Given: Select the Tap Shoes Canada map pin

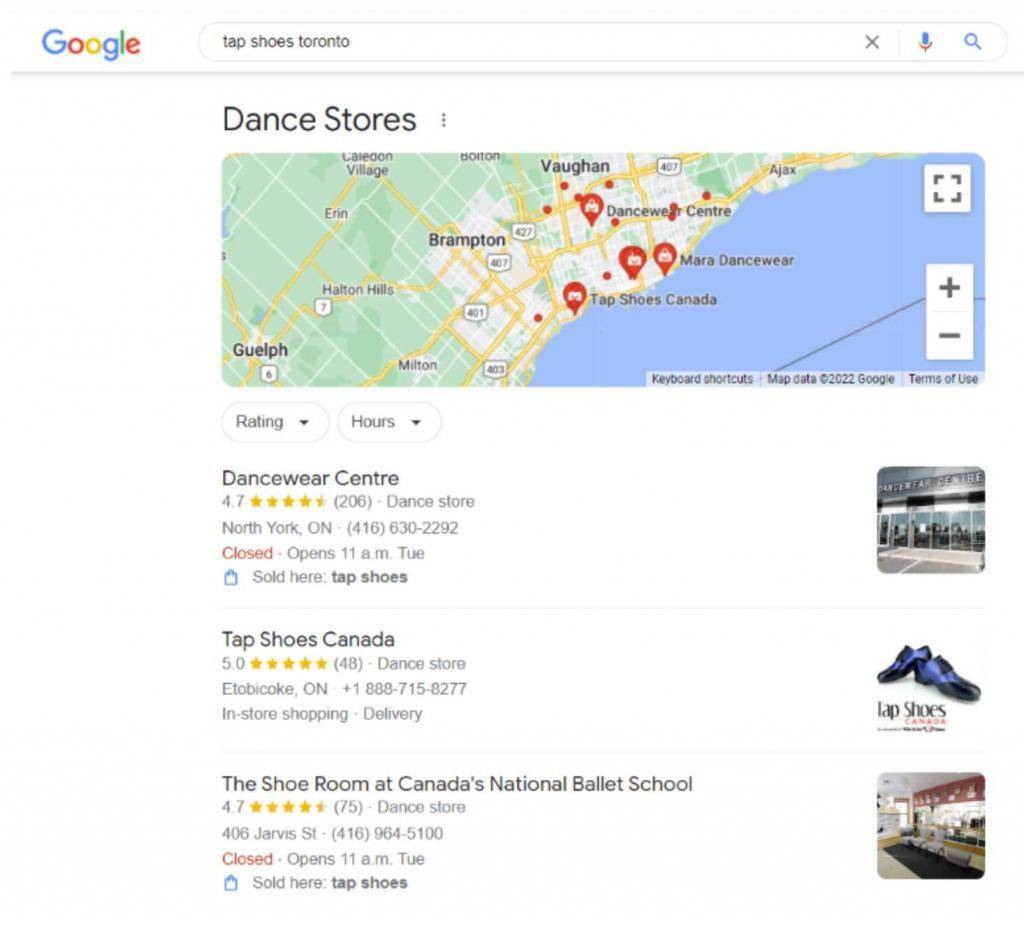Looking at the screenshot, I should click(574, 298).
